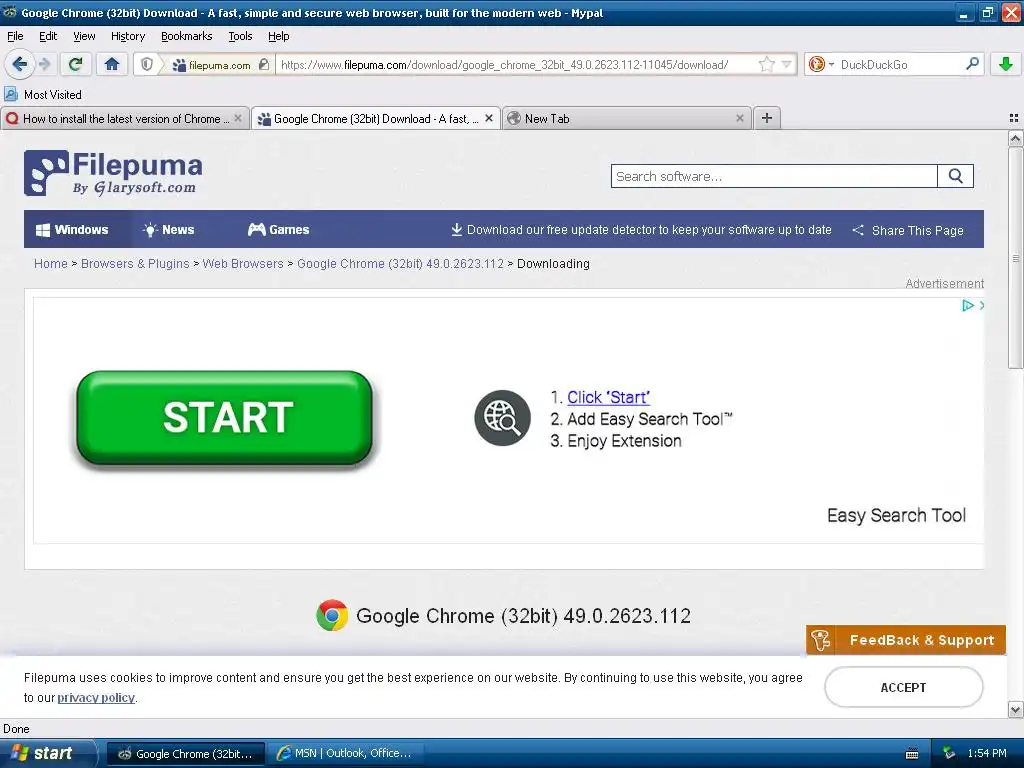Click the Filepuma search magnifier button
Image resolution: width=1024 pixels, height=768 pixels.
(955, 176)
